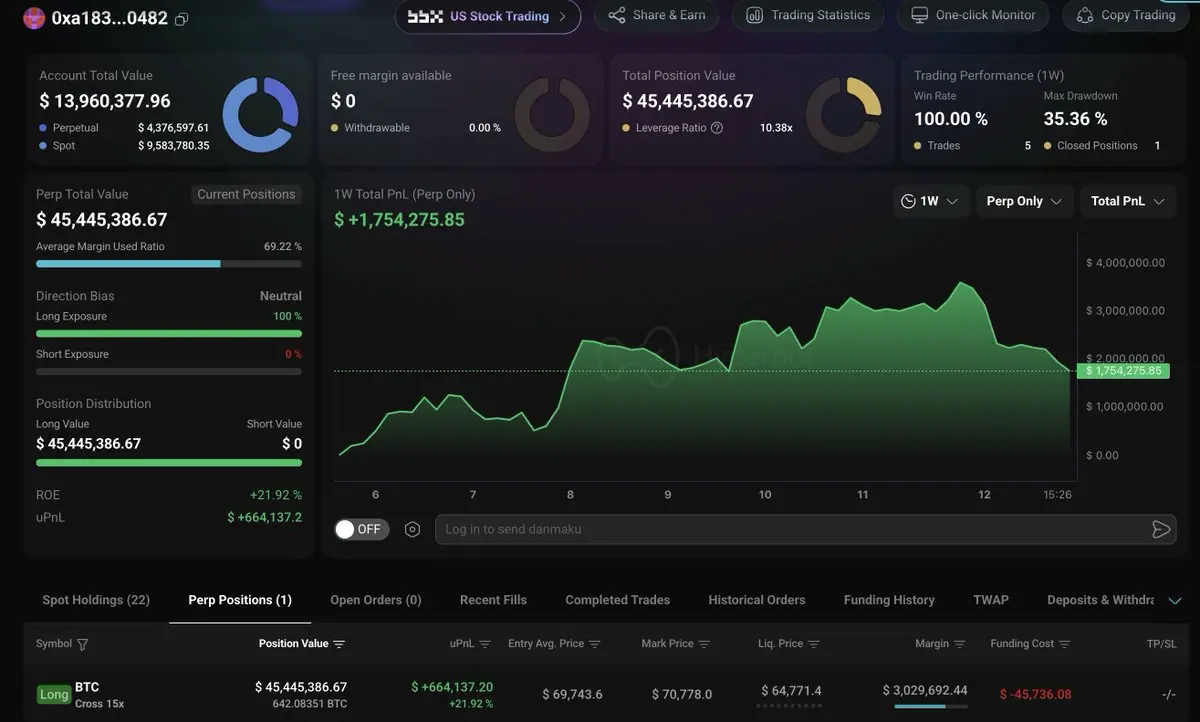Select the Perp Positions (1) tab
This screenshot has height=722, width=1200.
click(x=240, y=600)
